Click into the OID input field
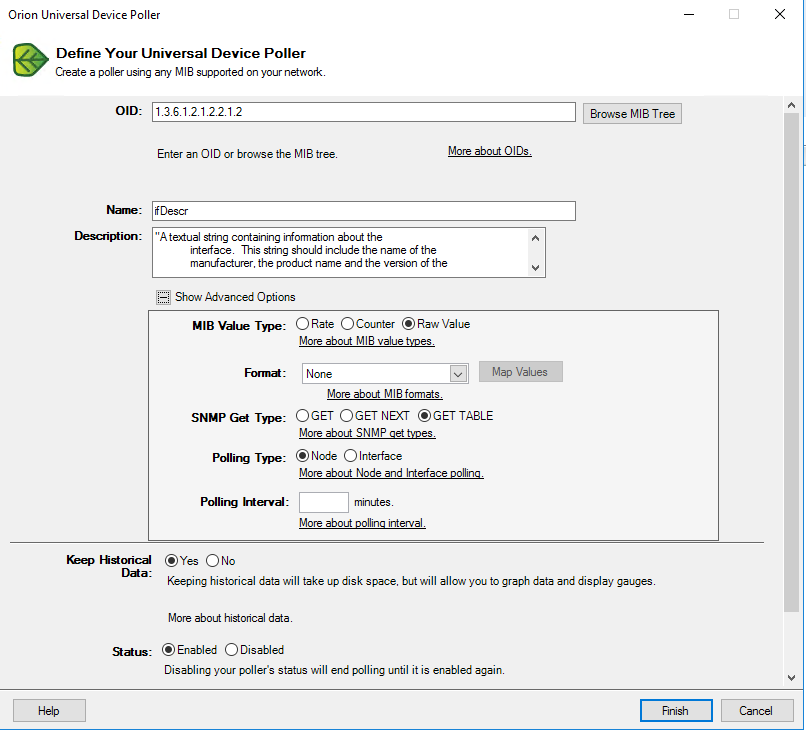The height and width of the screenshot is (732, 806). (363, 112)
